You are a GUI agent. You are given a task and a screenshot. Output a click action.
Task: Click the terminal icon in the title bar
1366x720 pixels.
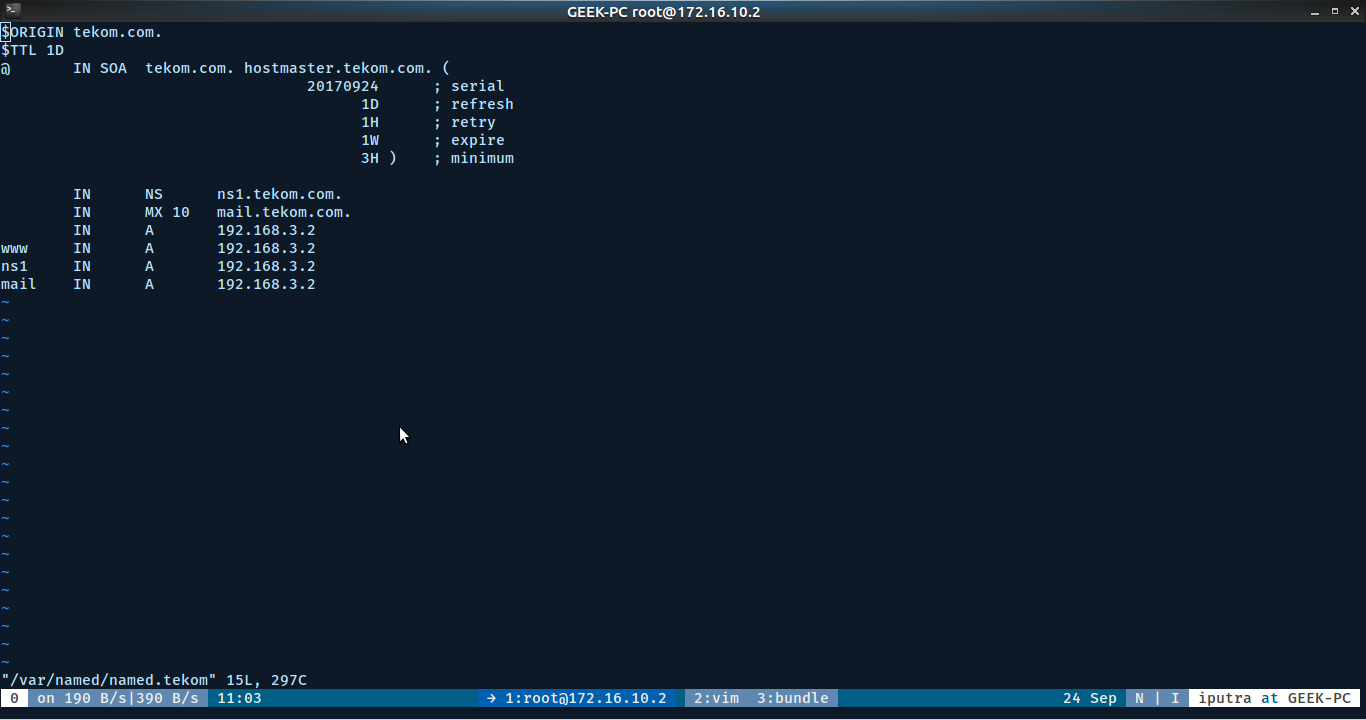point(12,10)
